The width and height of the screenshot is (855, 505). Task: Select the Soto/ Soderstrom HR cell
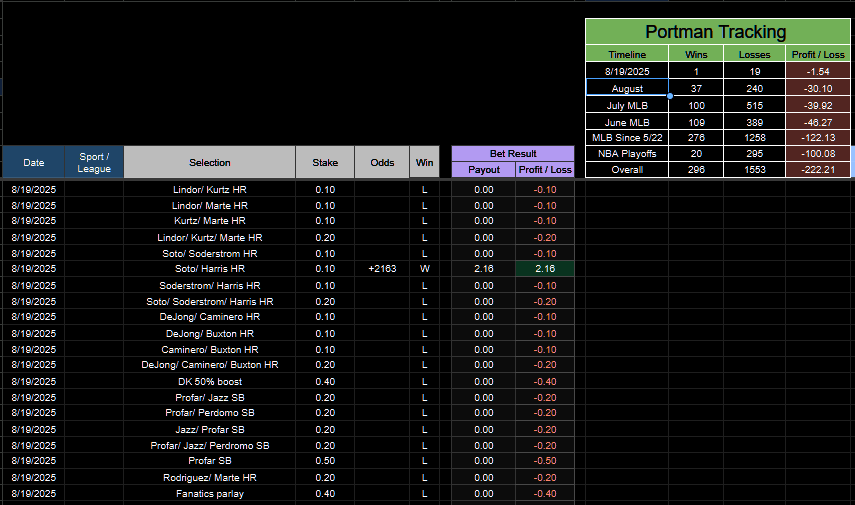tap(209, 253)
